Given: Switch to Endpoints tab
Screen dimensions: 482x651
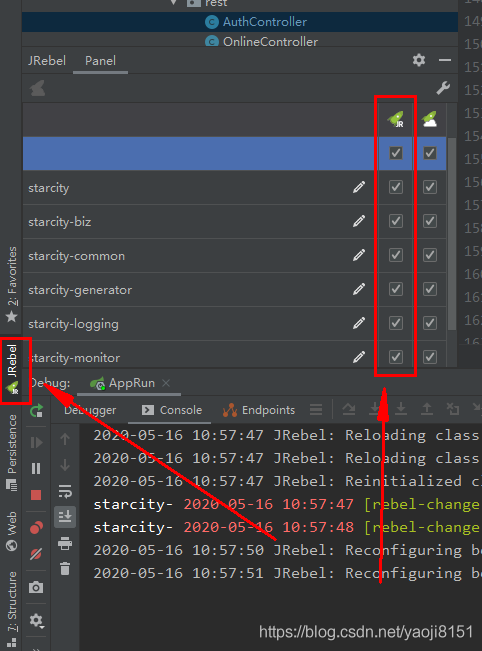Looking at the screenshot, I should pos(259,410).
